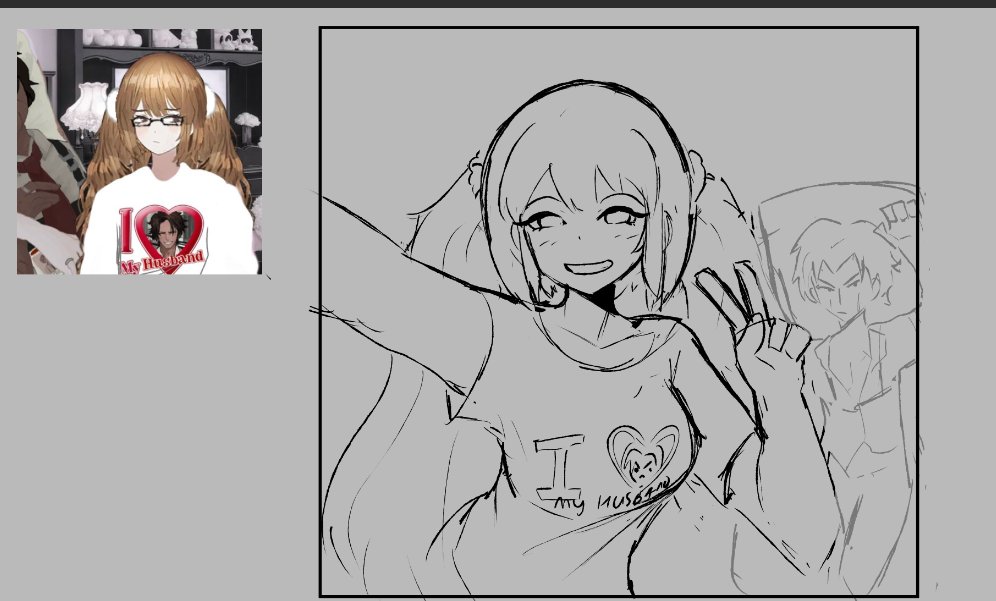996x601 pixels.
Task: Click the sketched 'MY HUSBAND' text on the canvas shirt
Action: [x=612, y=497]
